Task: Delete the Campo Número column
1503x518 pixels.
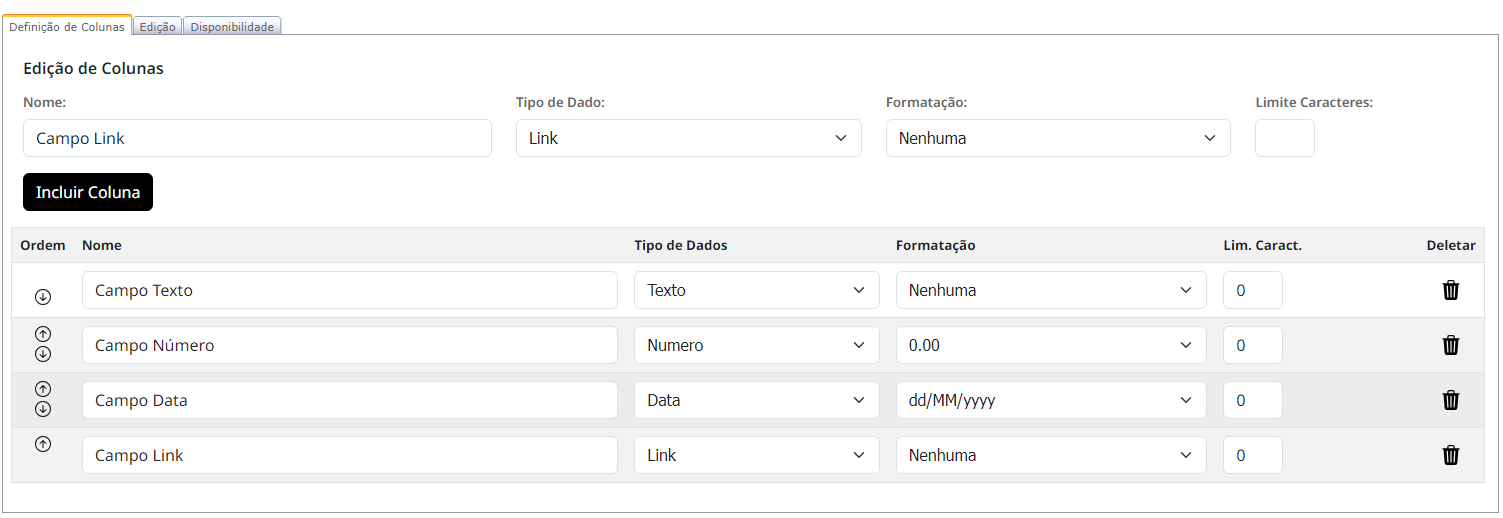Action: [x=1451, y=345]
